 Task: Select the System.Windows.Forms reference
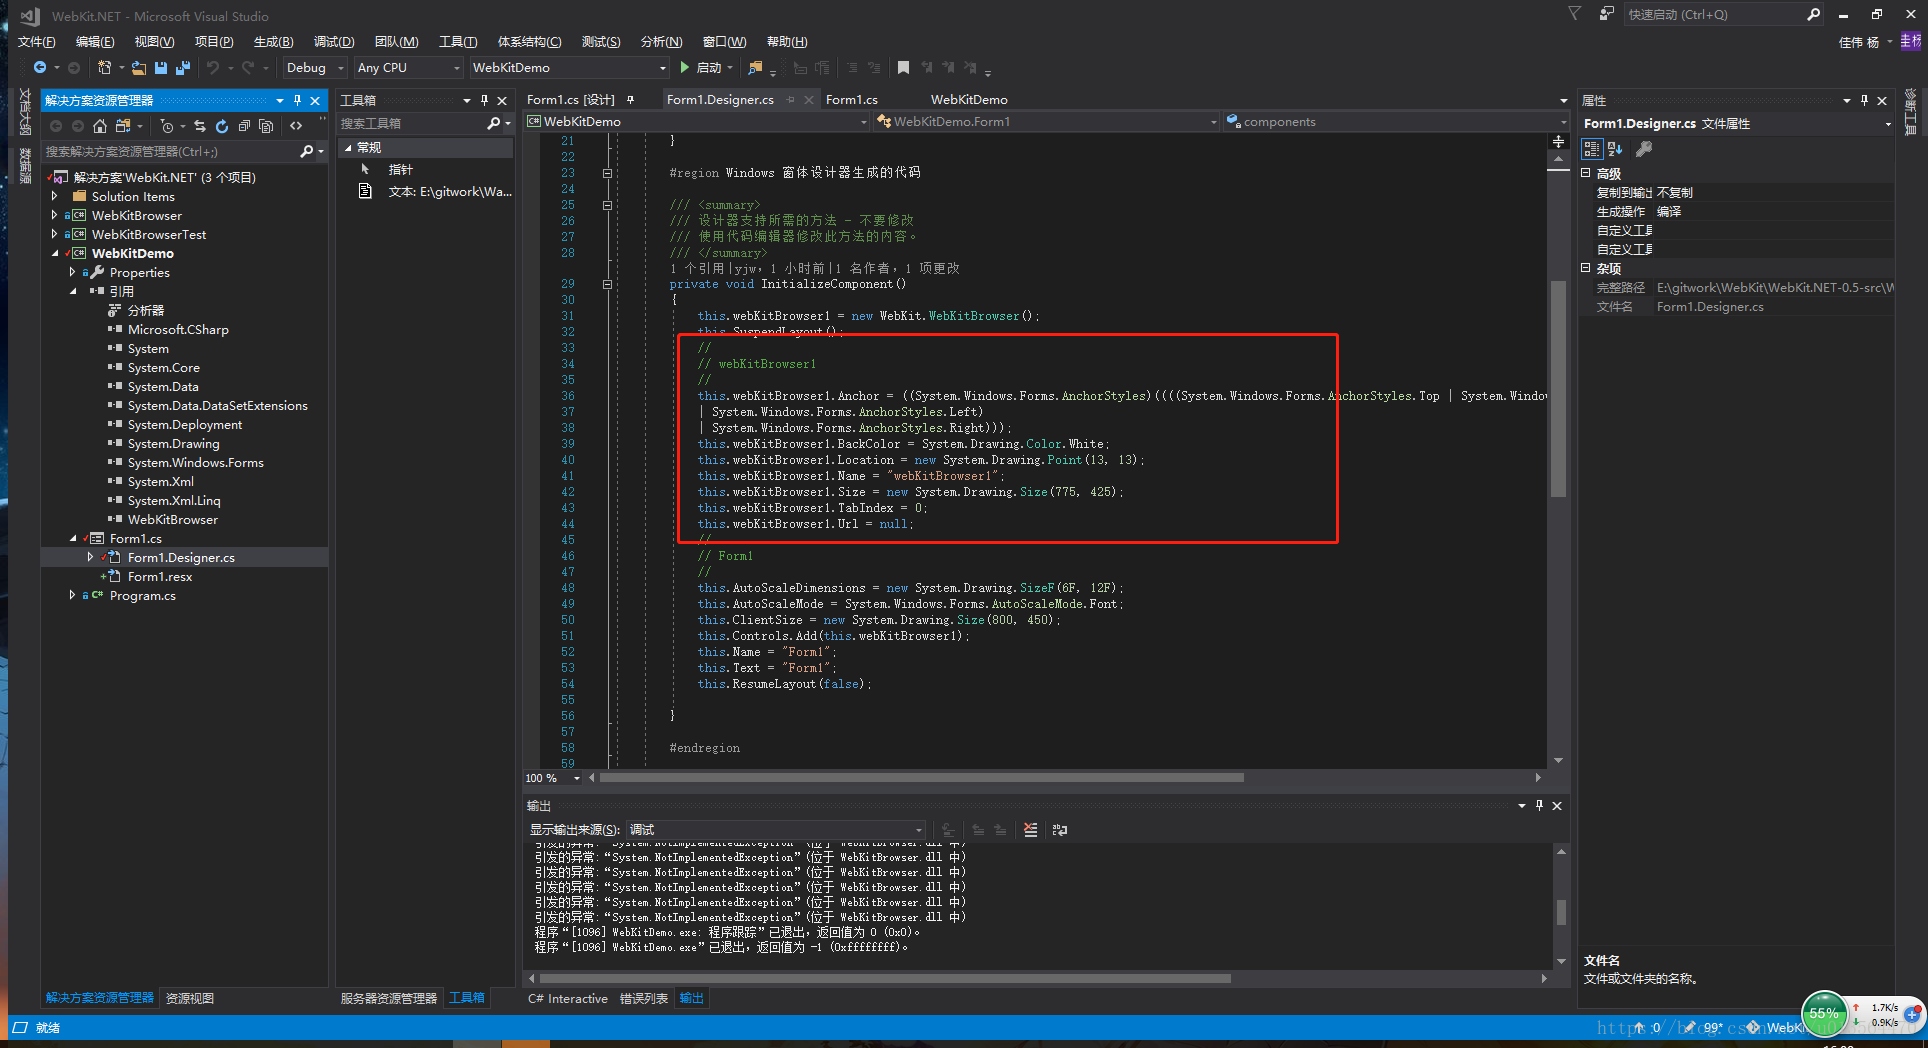click(x=196, y=463)
